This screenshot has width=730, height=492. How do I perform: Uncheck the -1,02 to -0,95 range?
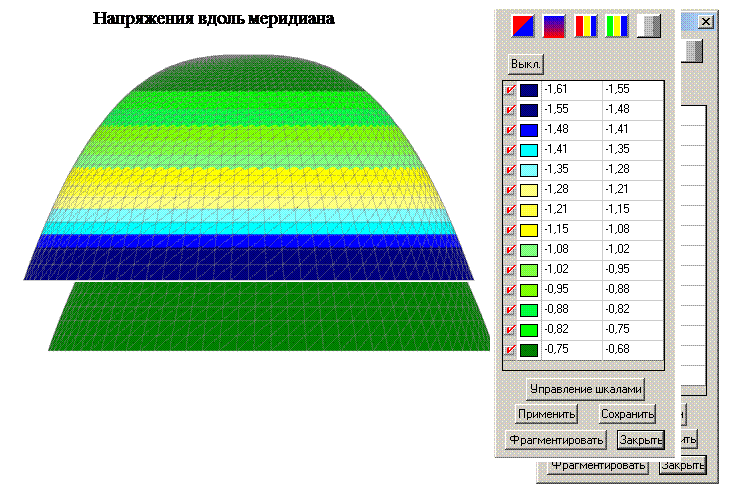click(x=510, y=270)
